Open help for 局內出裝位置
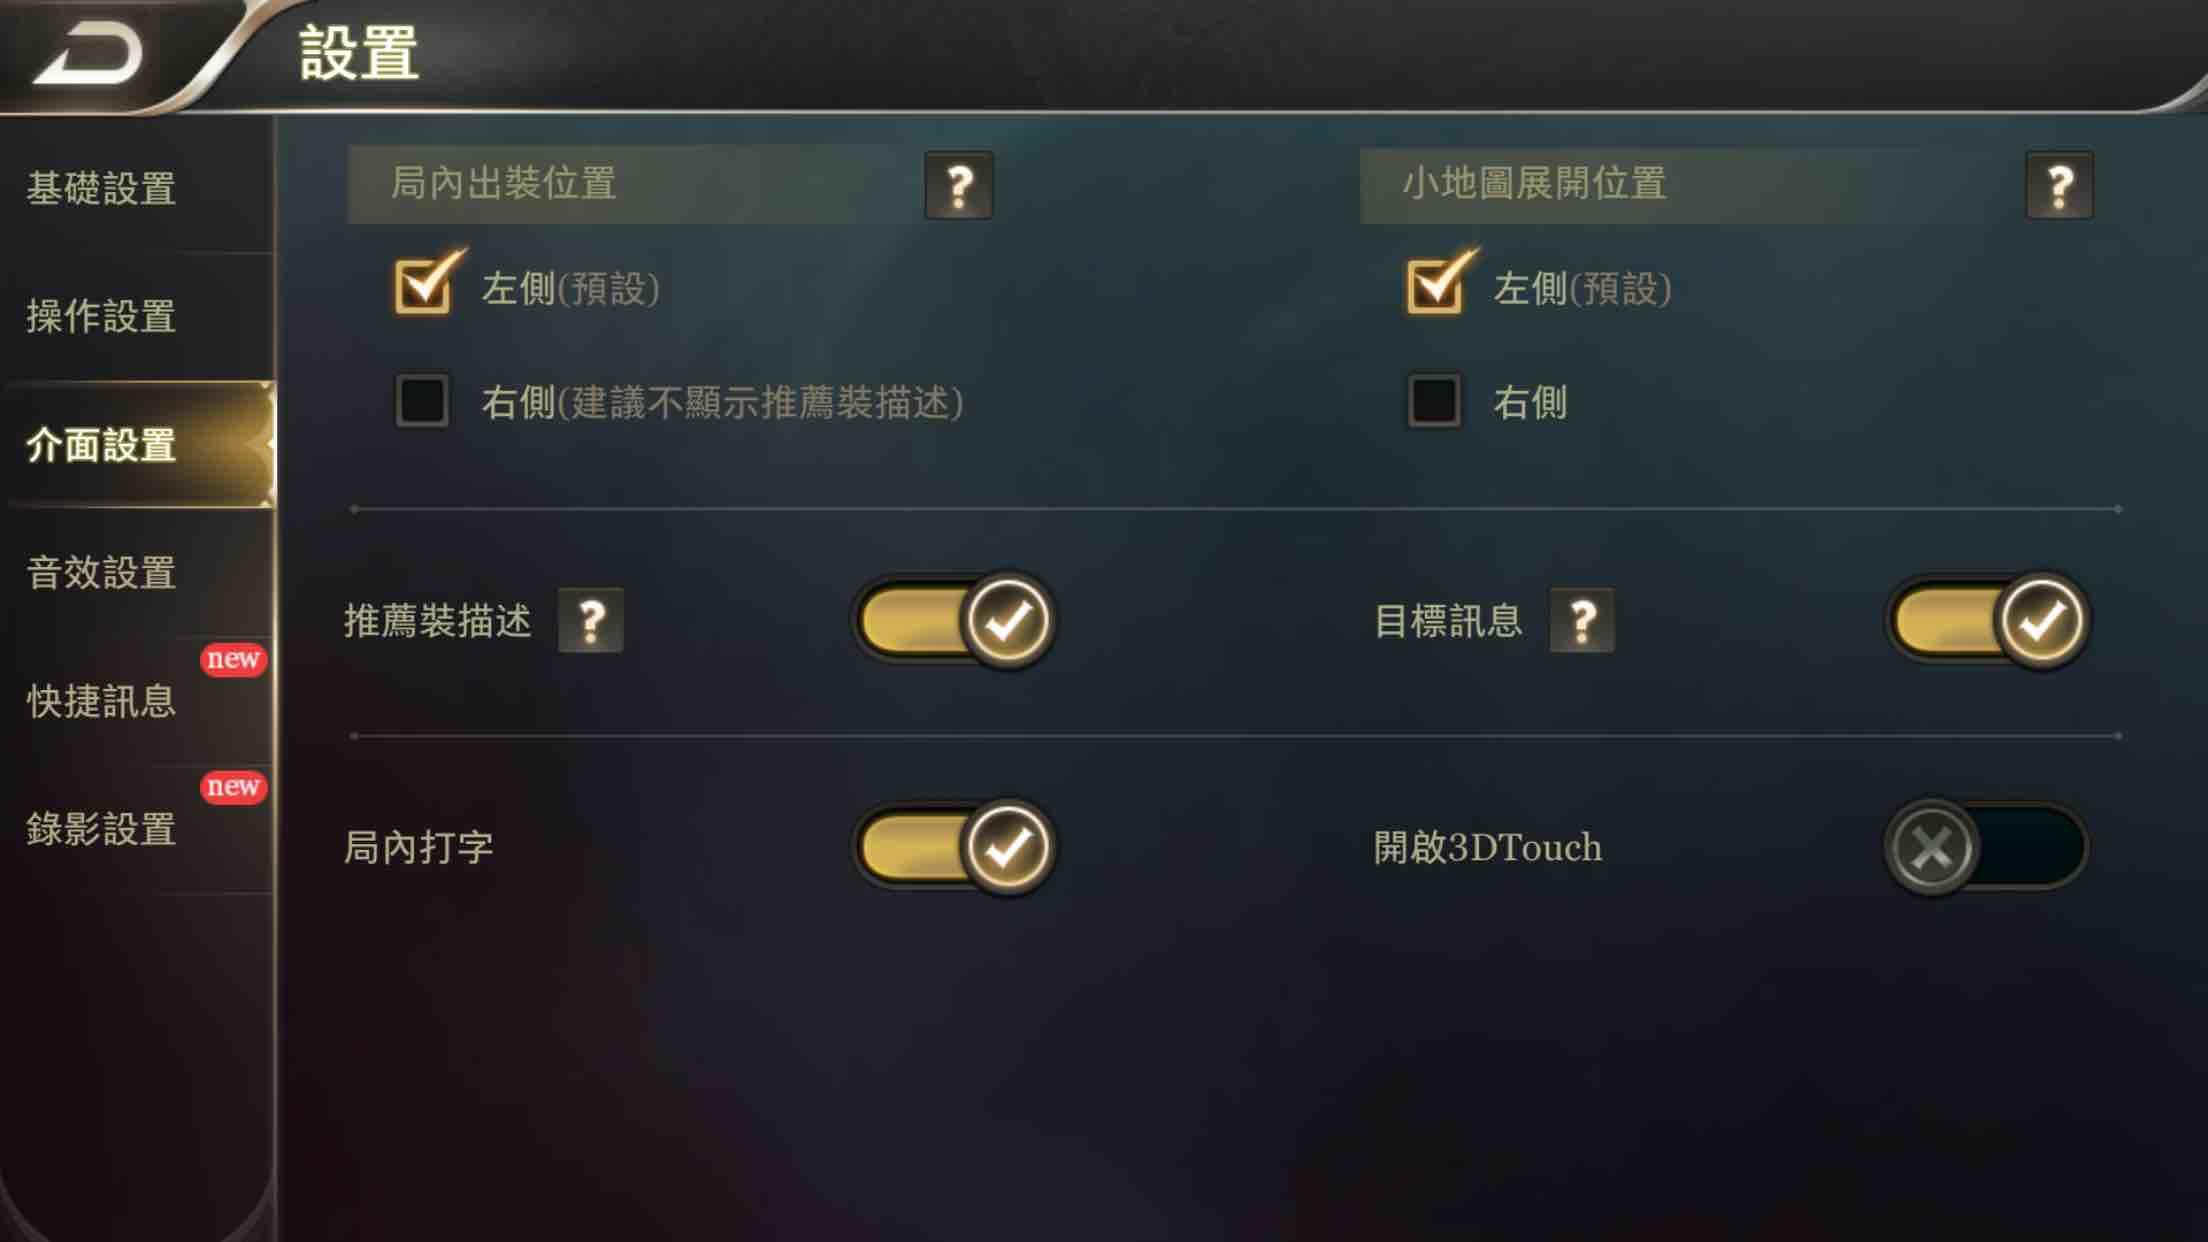This screenshot has width=2208, height=1242. pos(959,186)
